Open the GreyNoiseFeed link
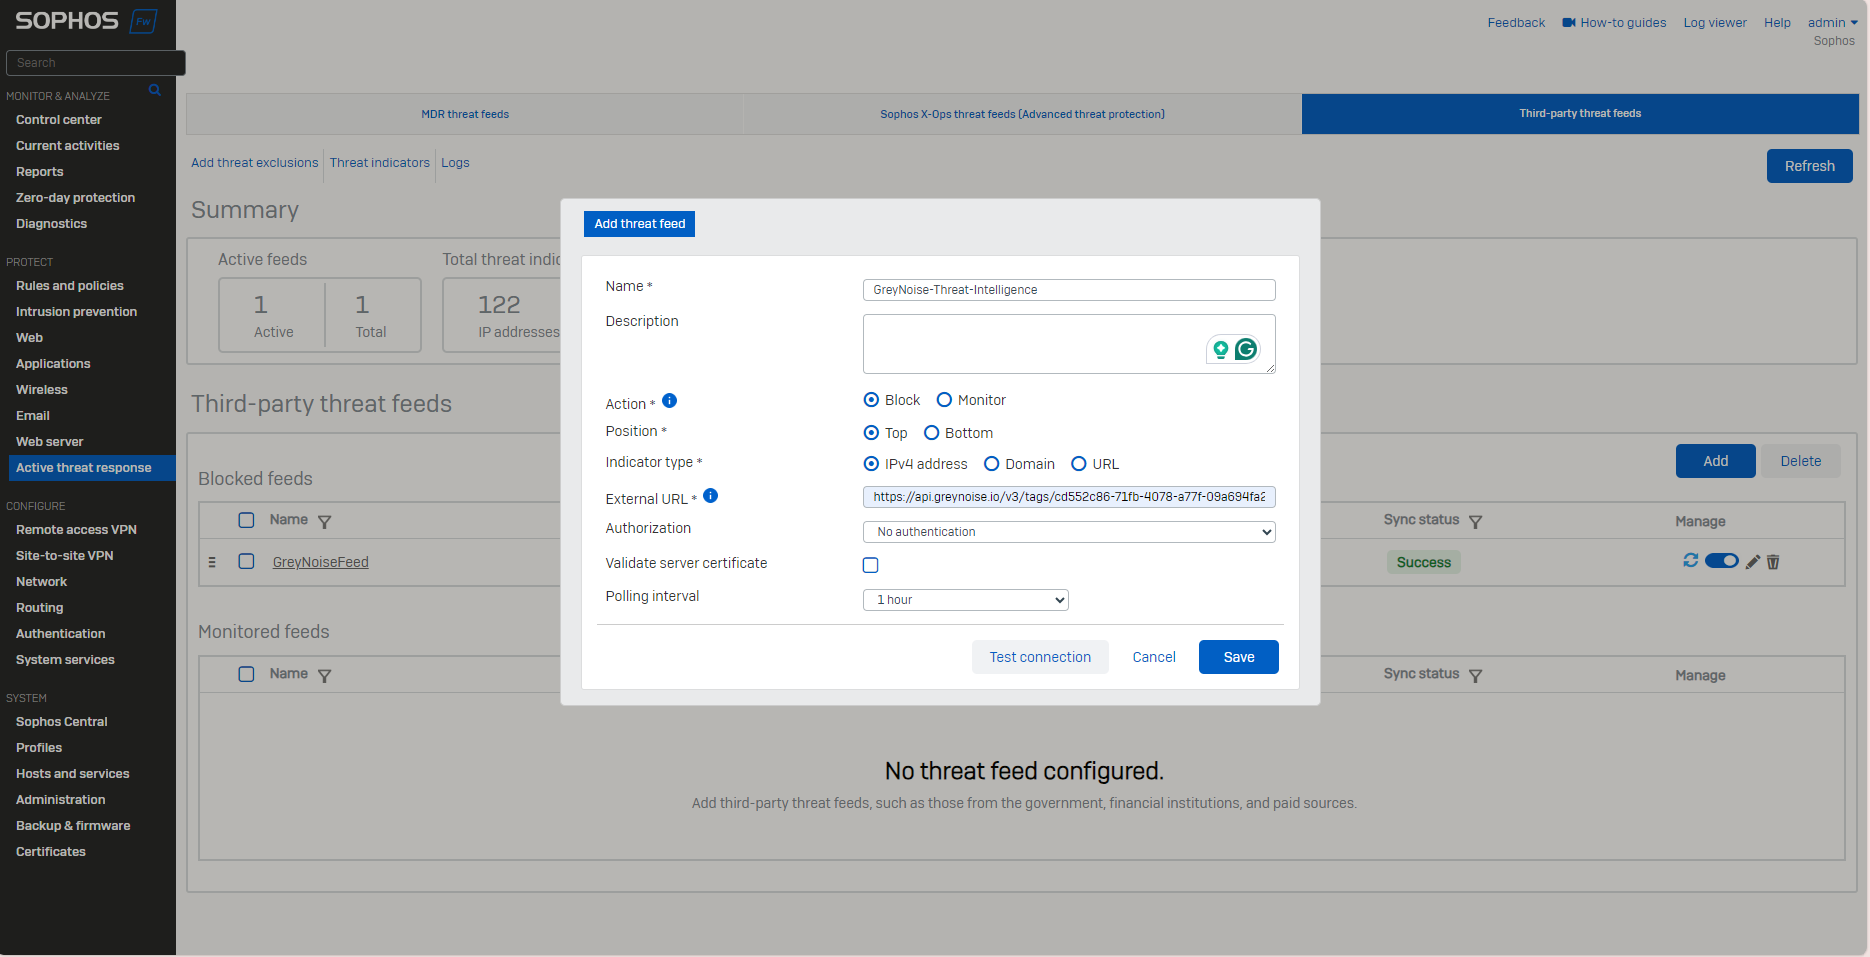Screen dimensions: 1870x957 (x=321, y=563)
